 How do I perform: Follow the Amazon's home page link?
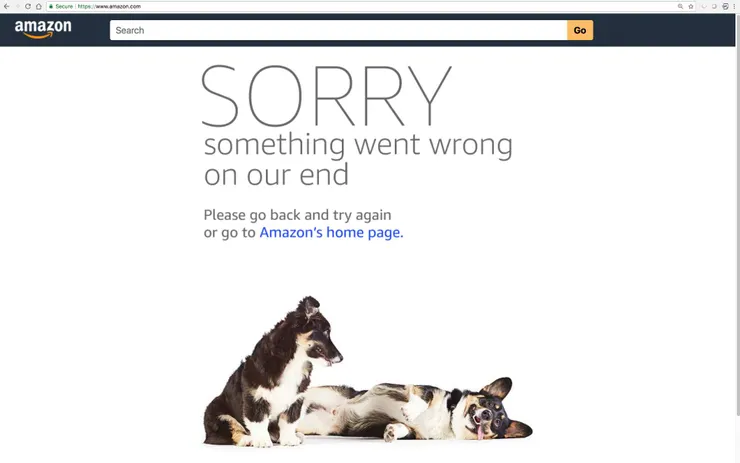pyautogui.click(x=331, y=233)
